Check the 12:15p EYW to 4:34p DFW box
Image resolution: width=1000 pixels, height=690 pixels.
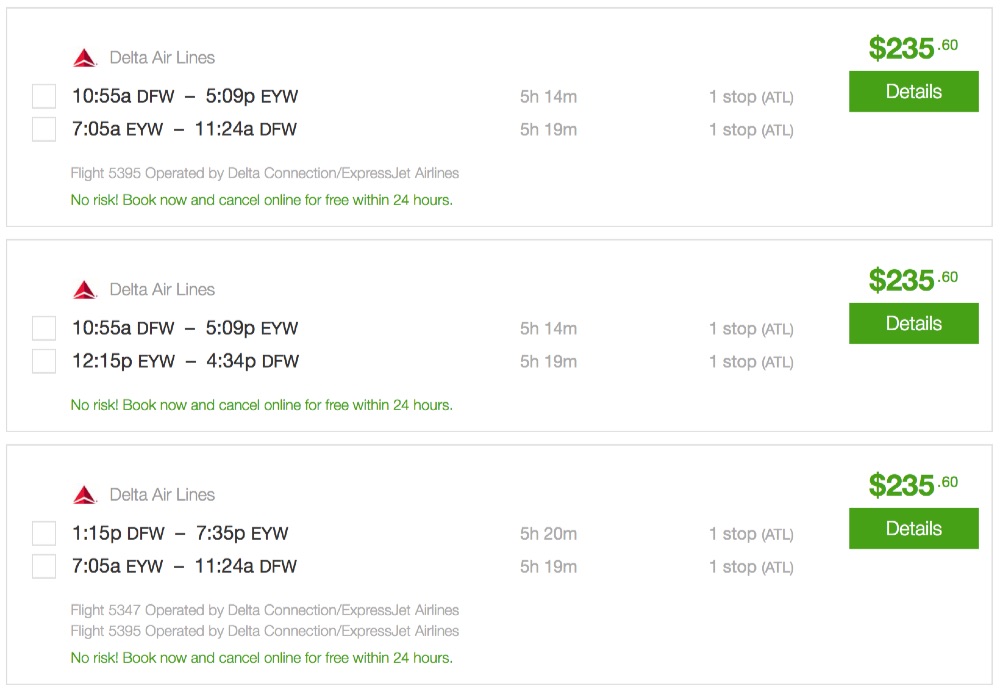coord(44,361)
